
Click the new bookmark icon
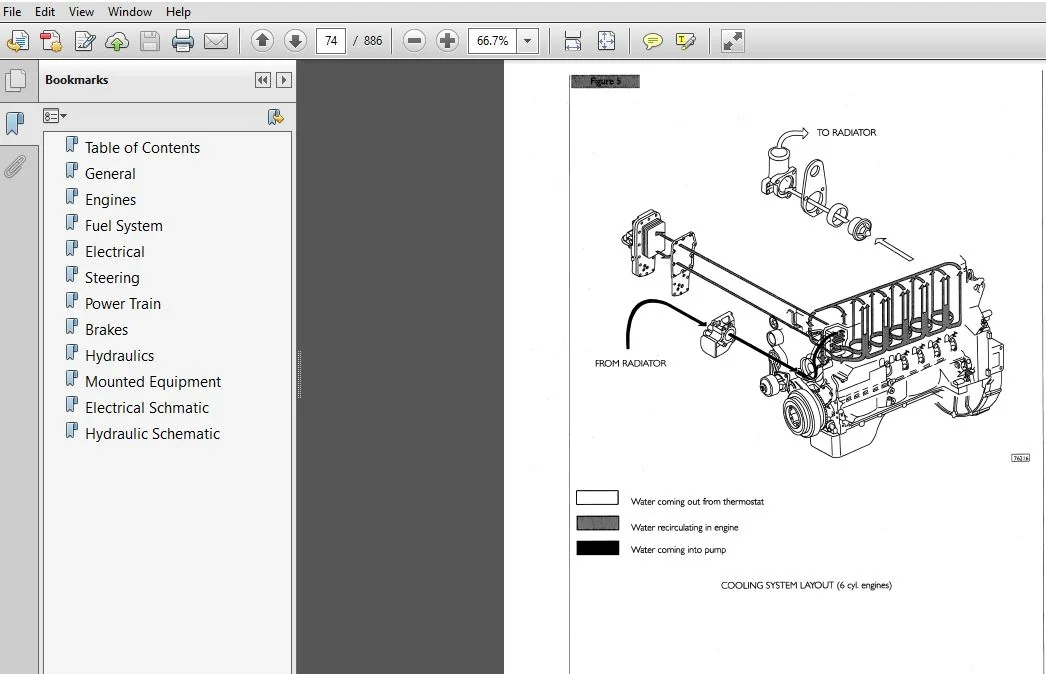[x=276, y=117]
